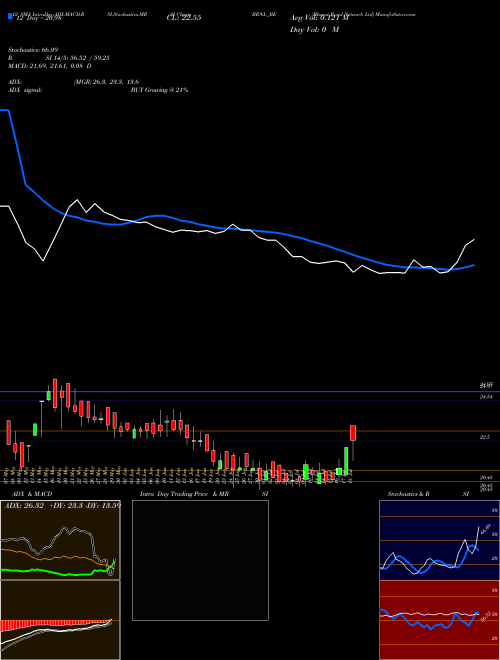500x660 pixels.
Task: Click the 'SI 14/3: 36.52 / 59.23' value
Action: point(78,58)
